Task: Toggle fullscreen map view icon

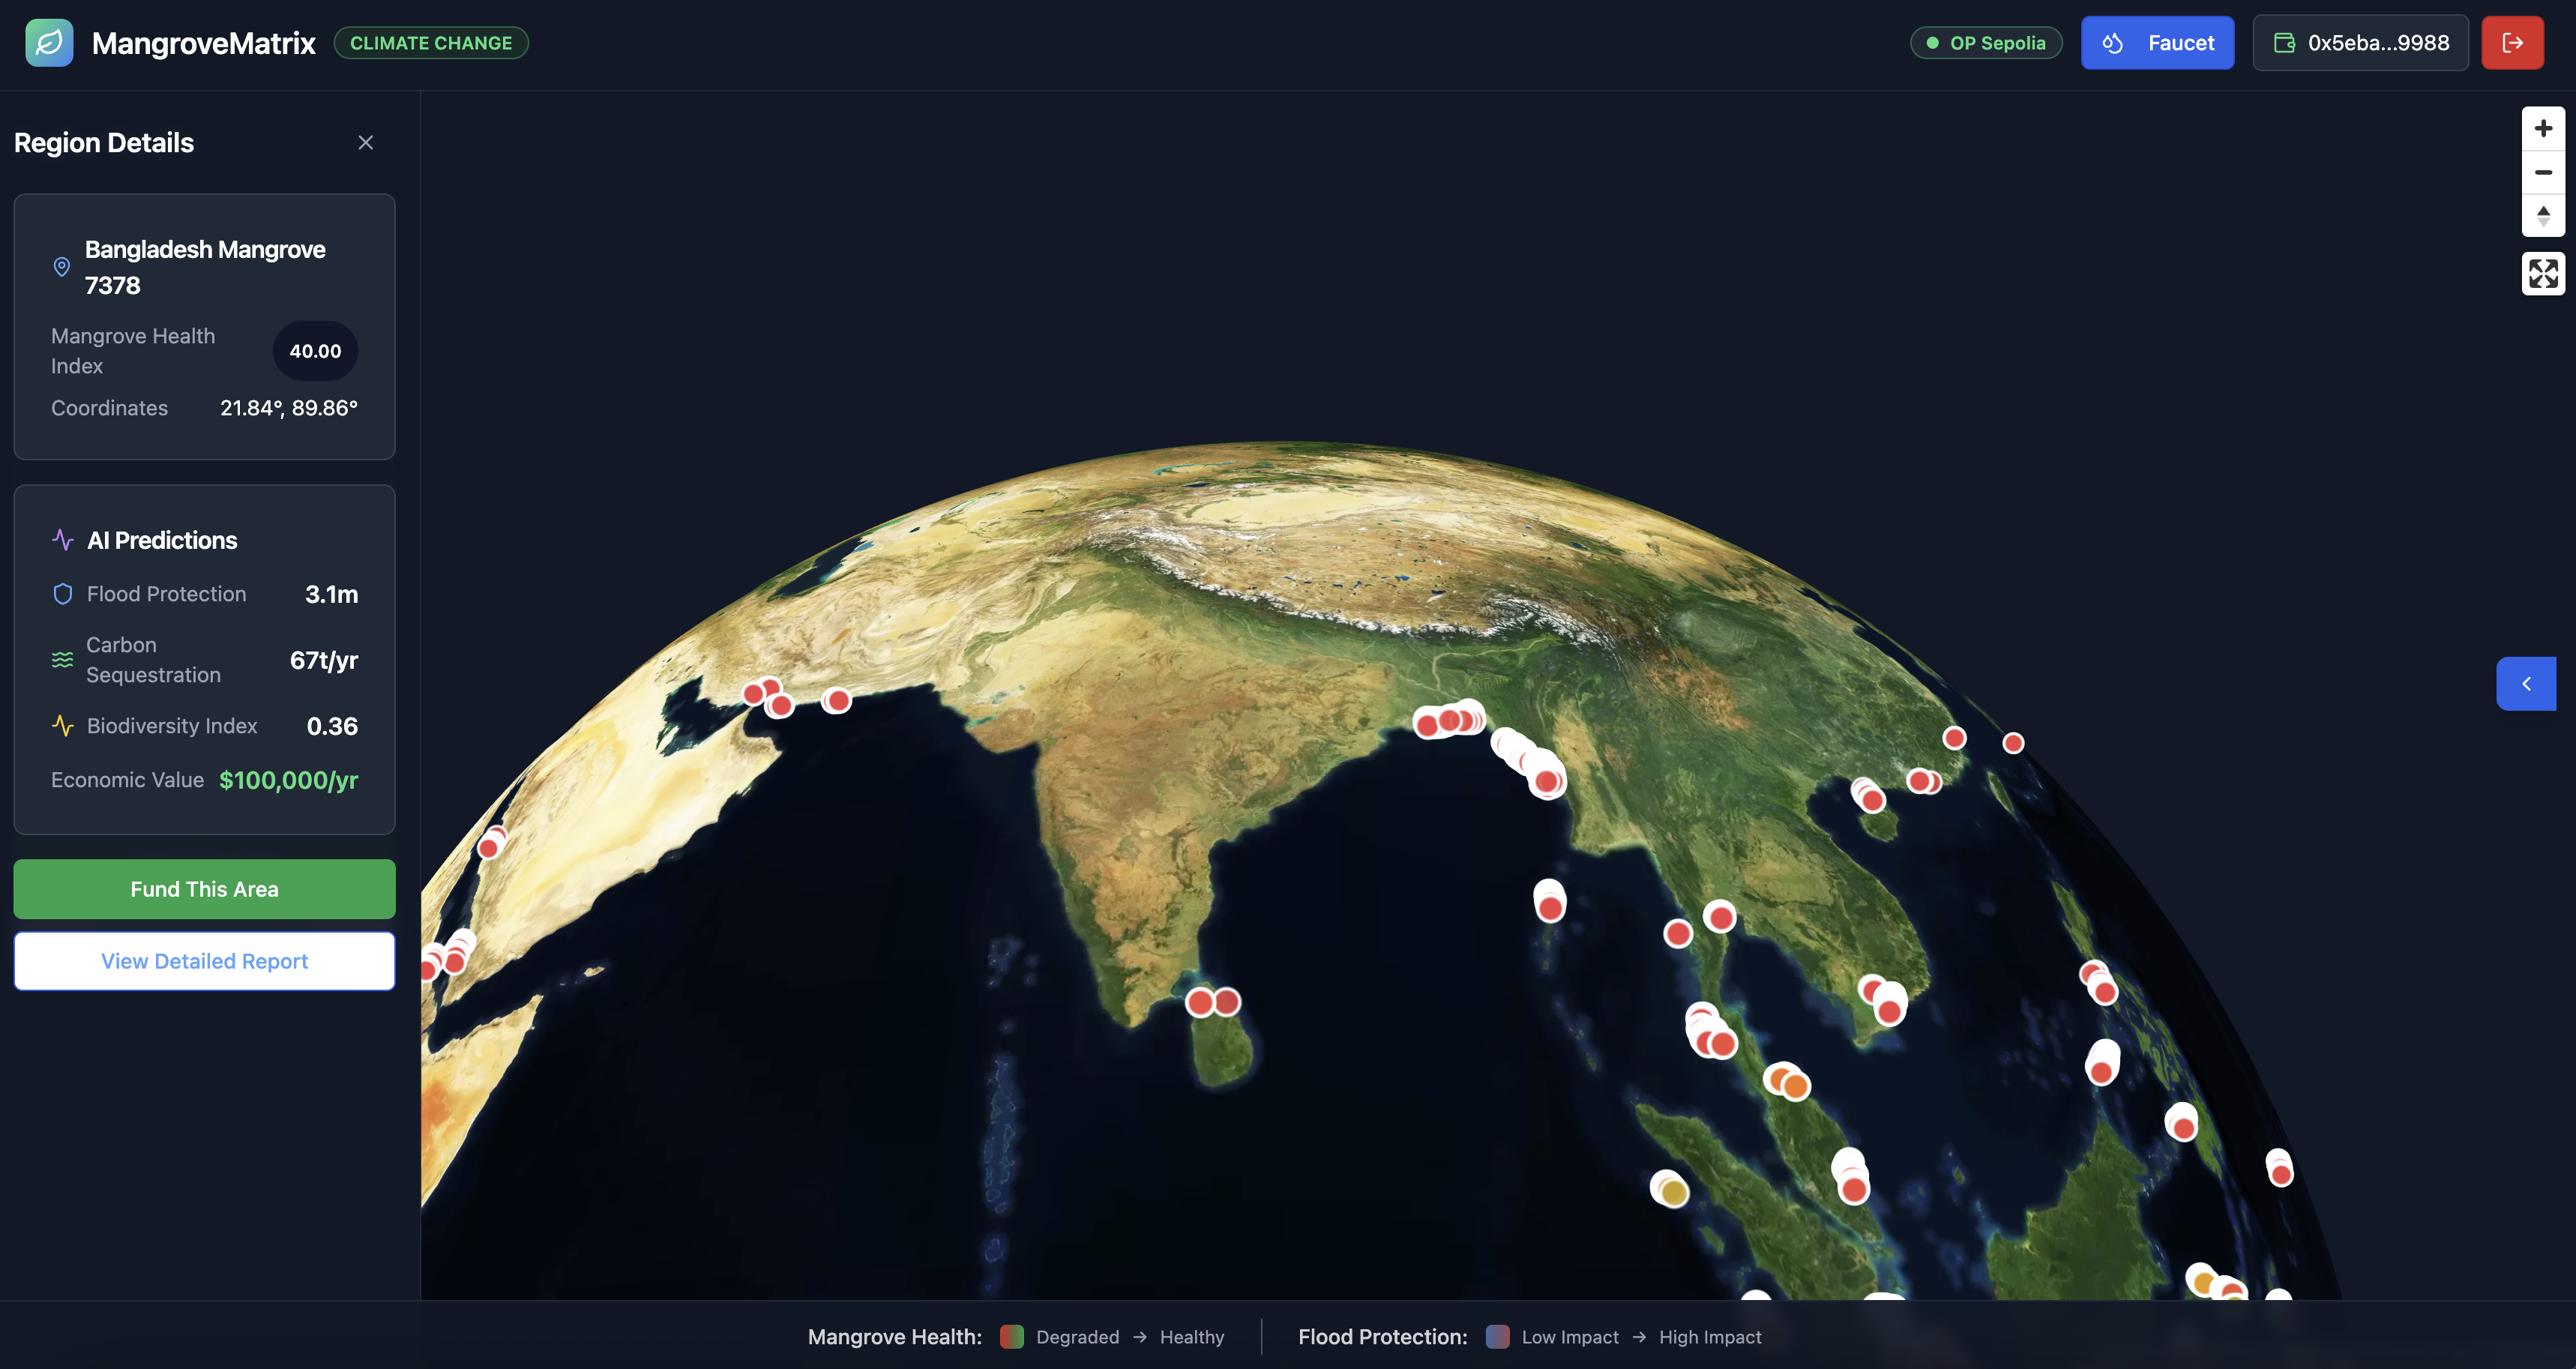Action: coord(2543,273)
